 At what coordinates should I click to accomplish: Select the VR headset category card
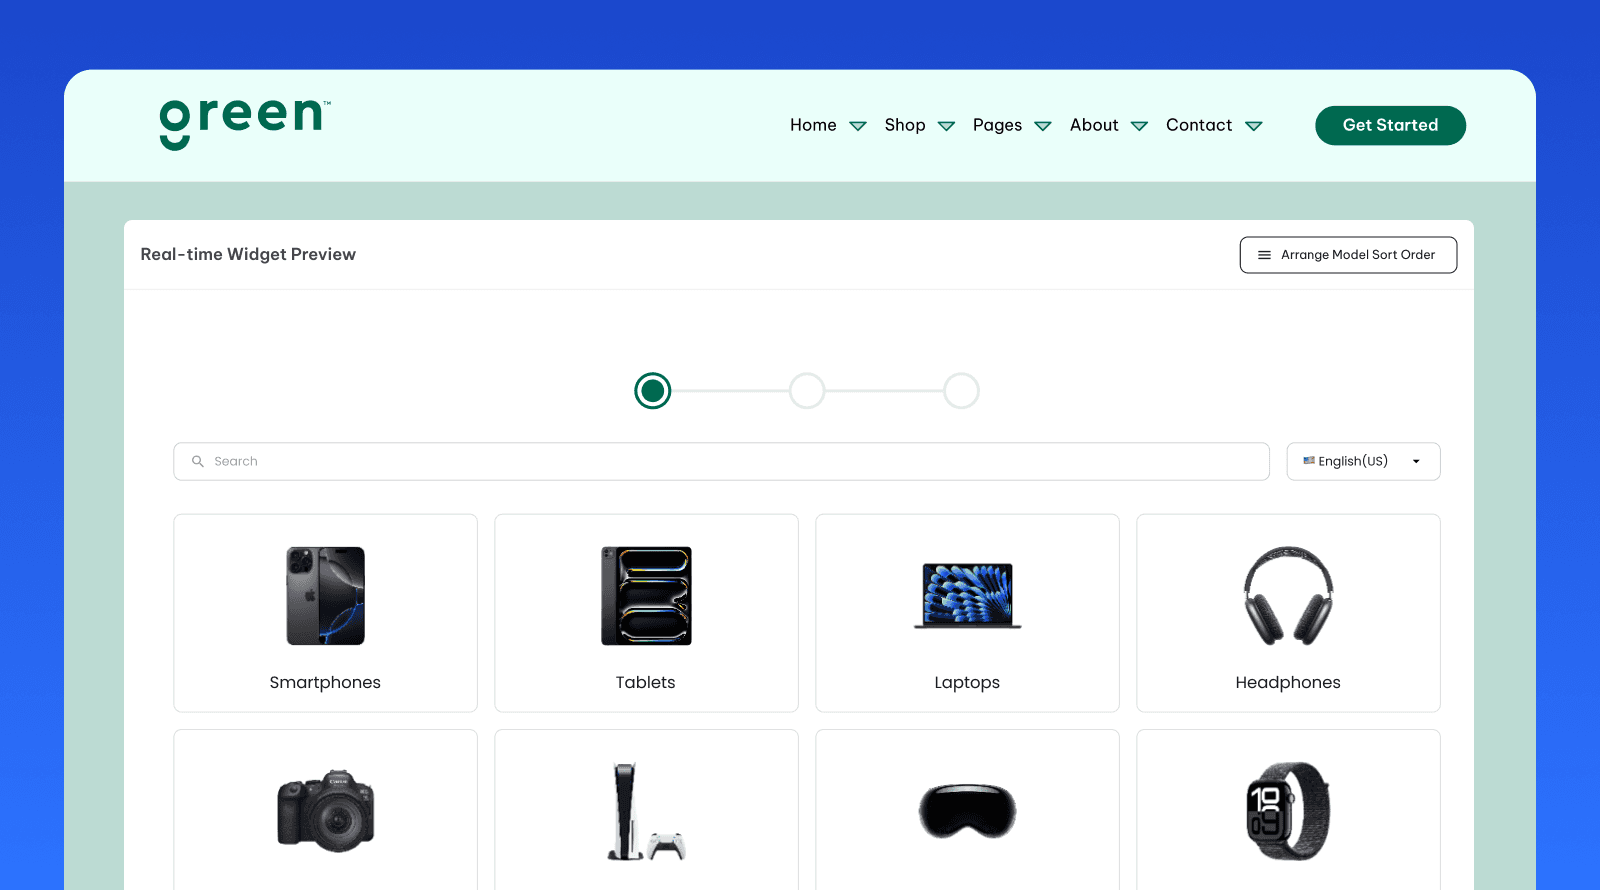pyautogui.click(x=967, y=810)
